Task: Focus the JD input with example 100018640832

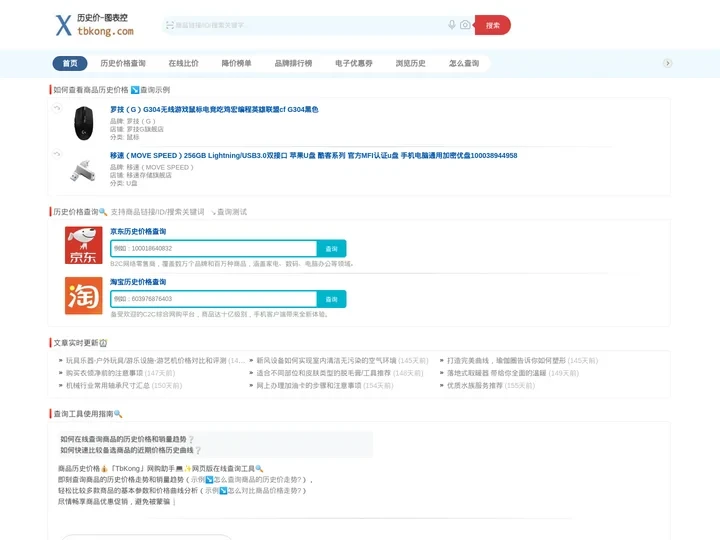Action: pos(214,248)
